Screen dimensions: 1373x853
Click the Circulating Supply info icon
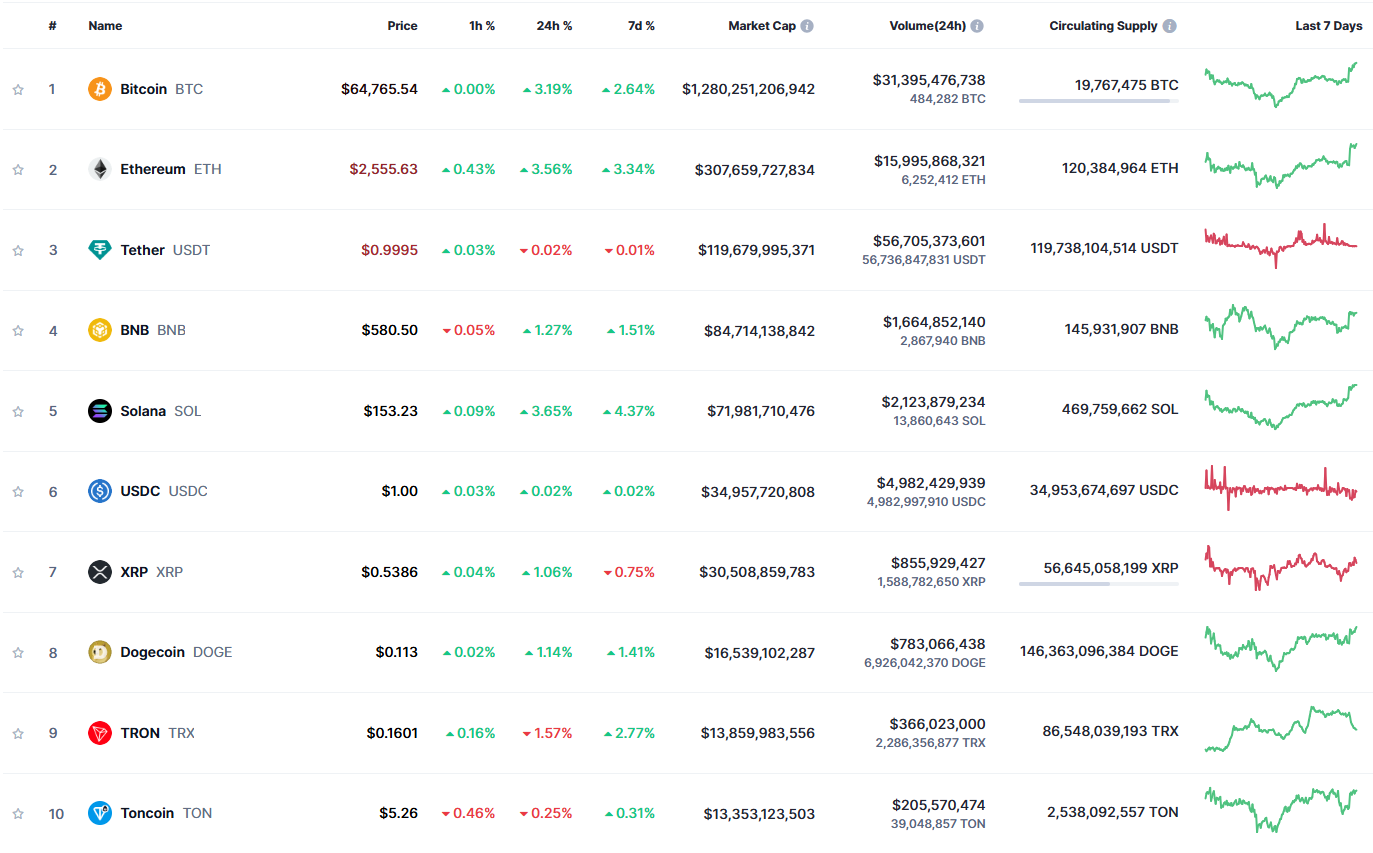coord(1169,26)
